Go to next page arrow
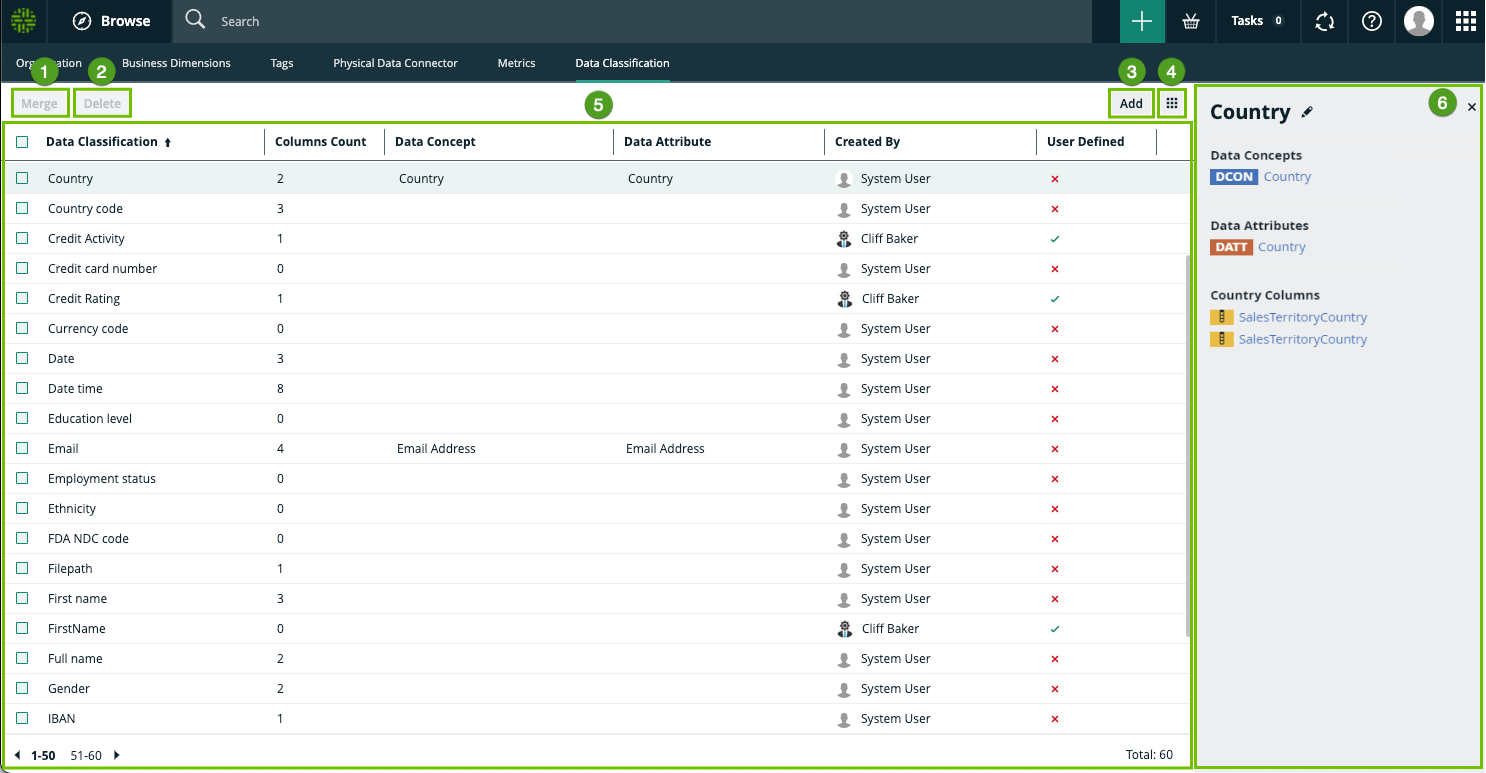 point(117,755)
